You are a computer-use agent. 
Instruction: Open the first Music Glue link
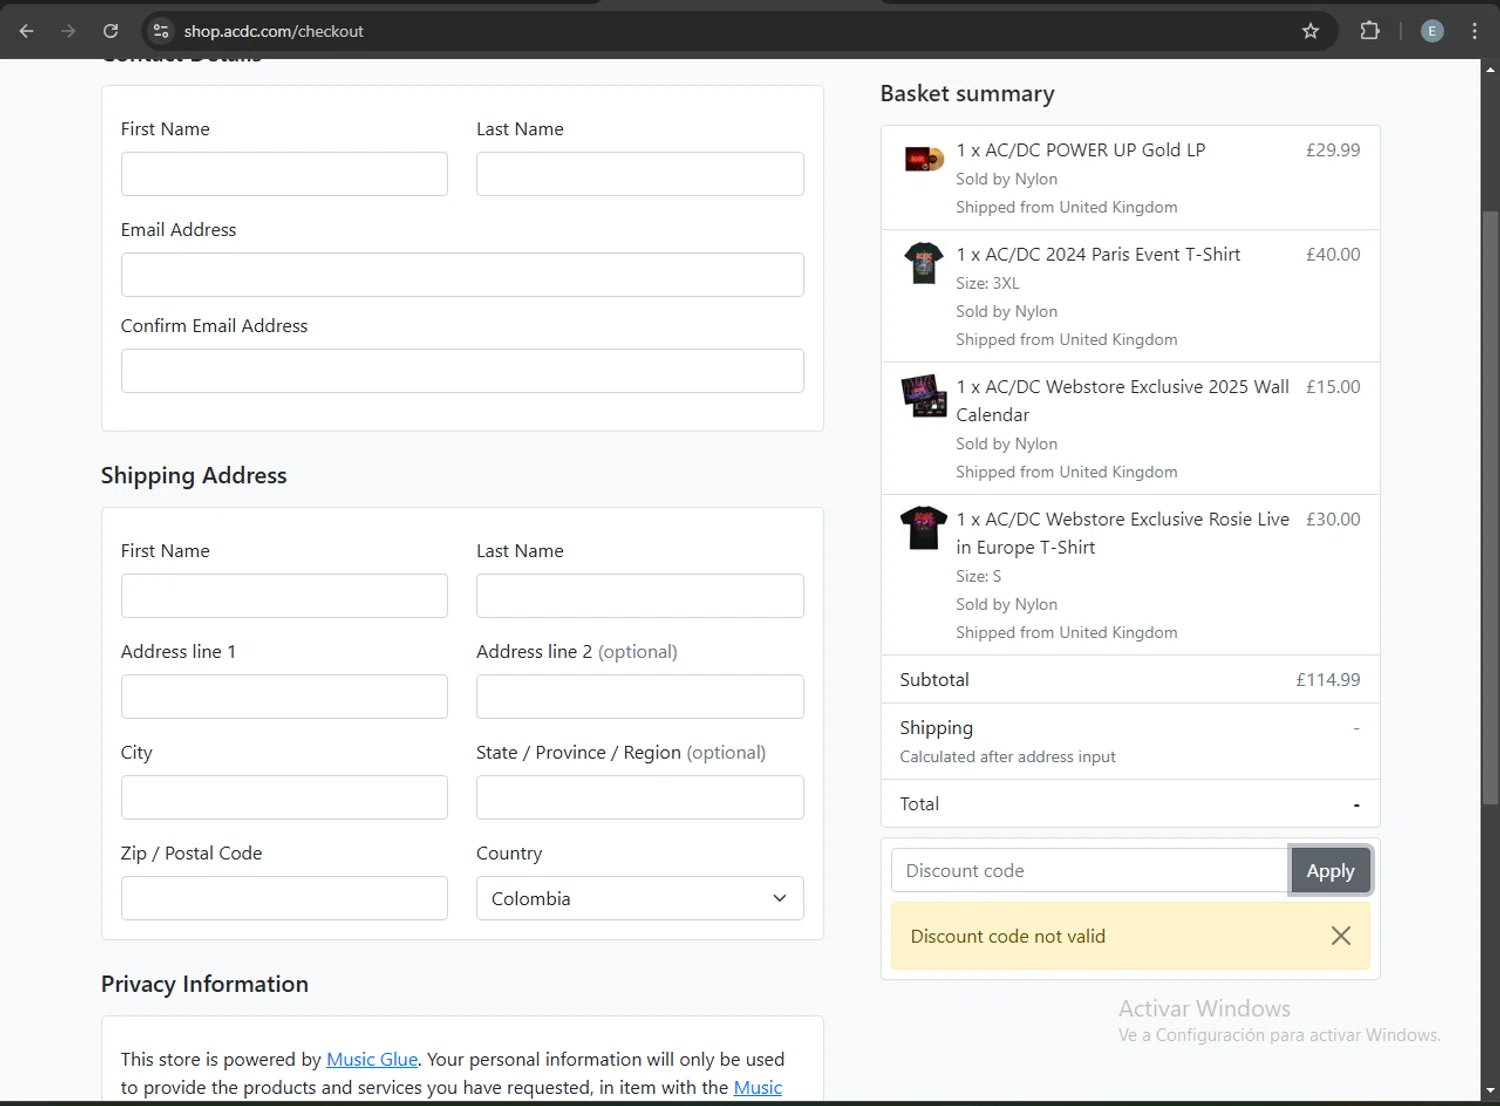pos(372,1060)
